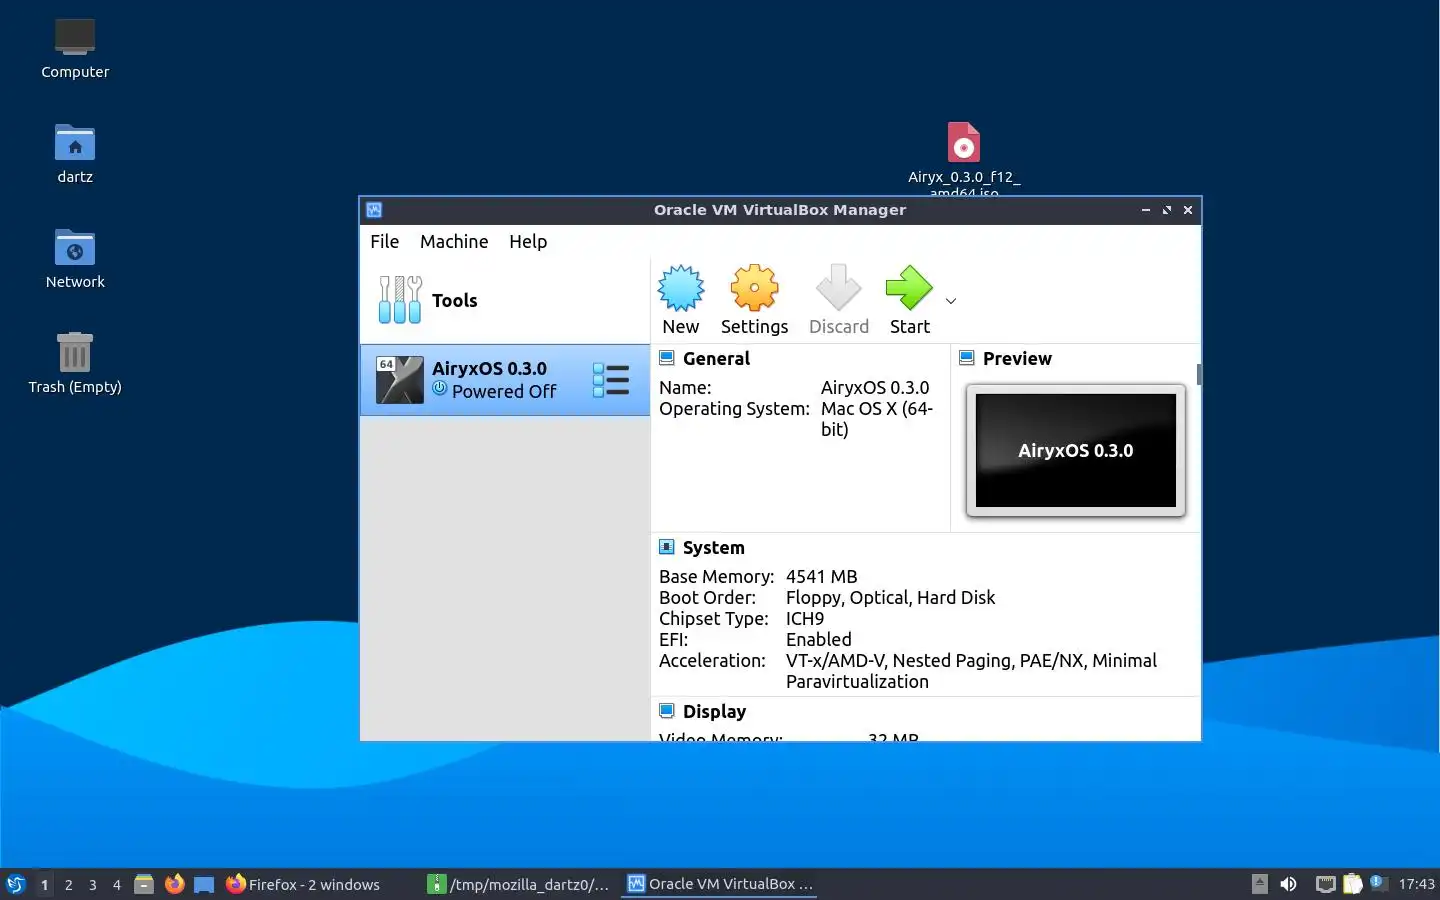Click the Display section icon

pyautogui.click(x=667, y=711)
